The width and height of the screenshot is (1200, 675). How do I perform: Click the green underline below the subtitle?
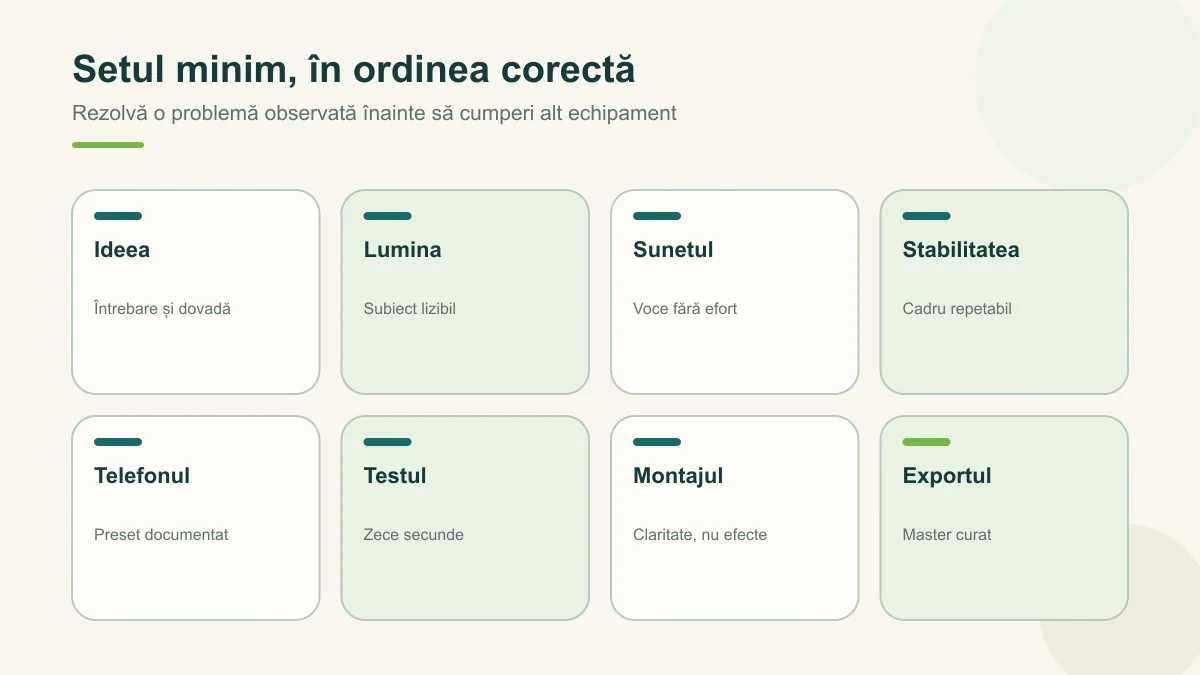(108, 145)
